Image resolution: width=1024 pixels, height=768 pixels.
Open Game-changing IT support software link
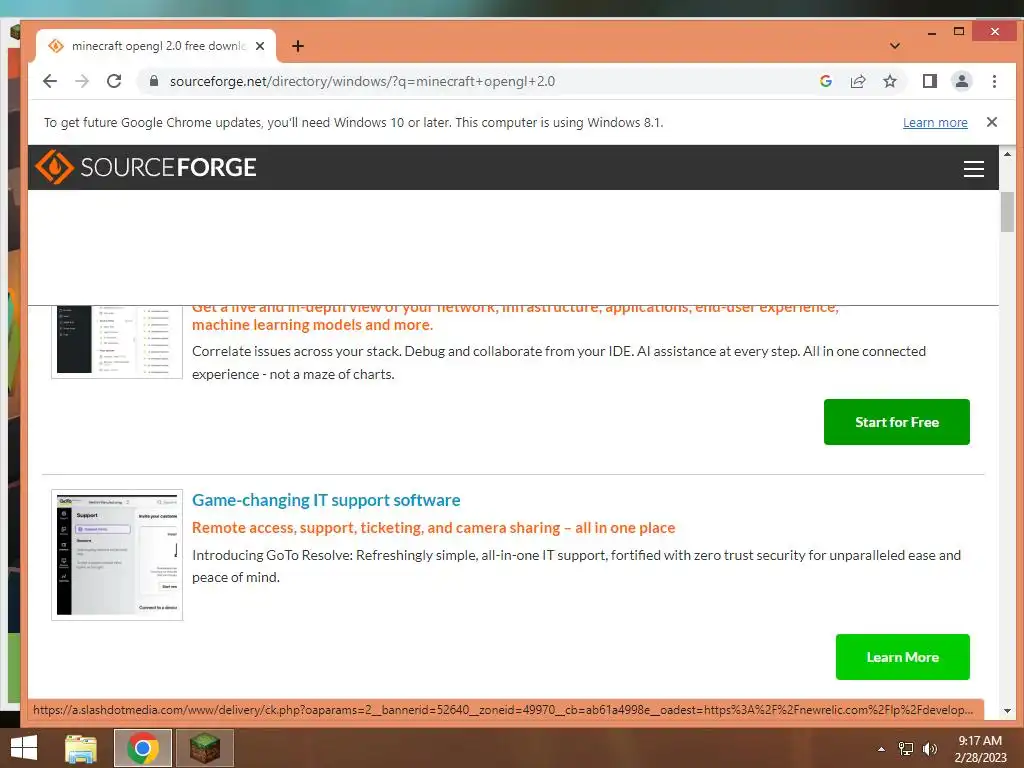tap(326, 500)
